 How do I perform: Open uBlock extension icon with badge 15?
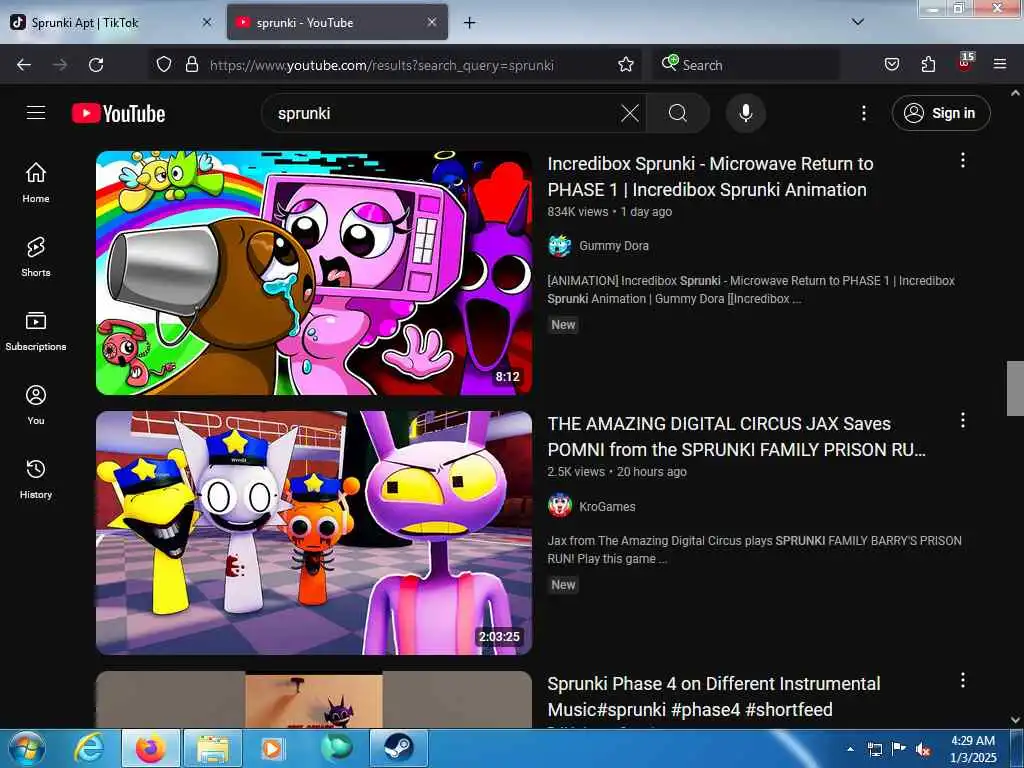click(965, 63)
